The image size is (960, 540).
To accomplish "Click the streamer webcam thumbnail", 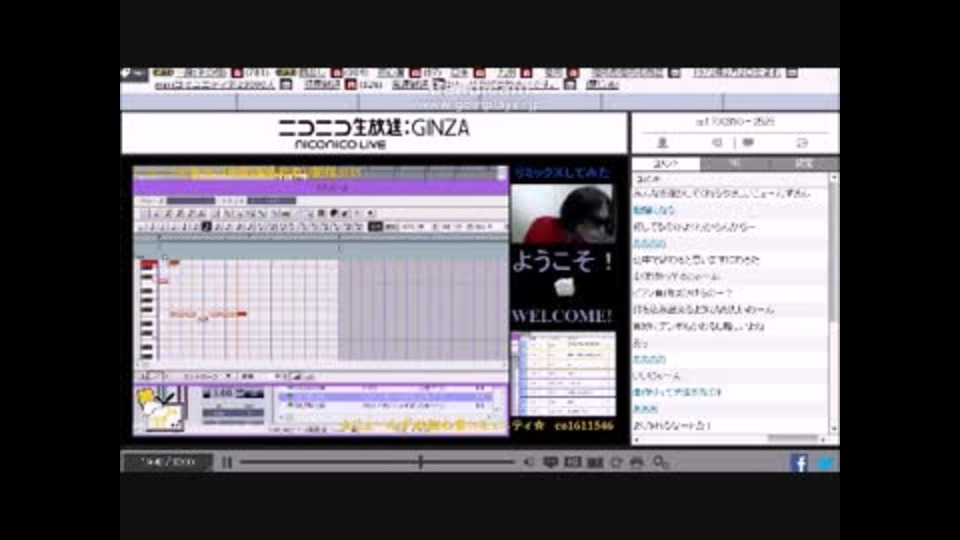I will [x=562, y=214].
